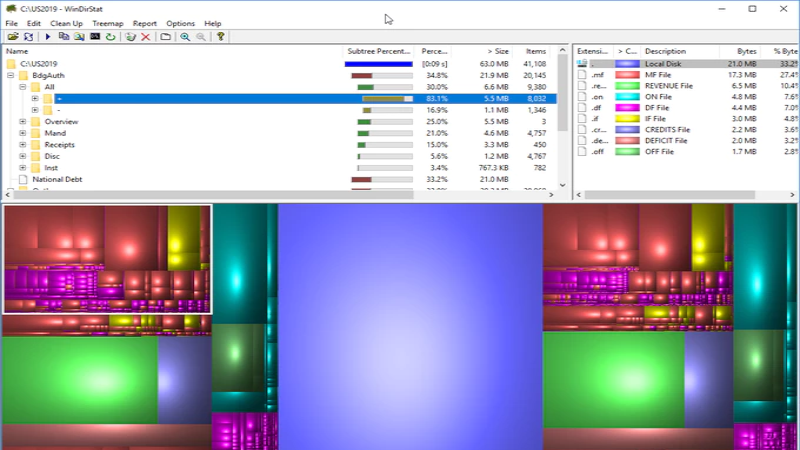Sort by the Bytes column header
Viewport: 800px width, 450px height.
coord(746,51)
